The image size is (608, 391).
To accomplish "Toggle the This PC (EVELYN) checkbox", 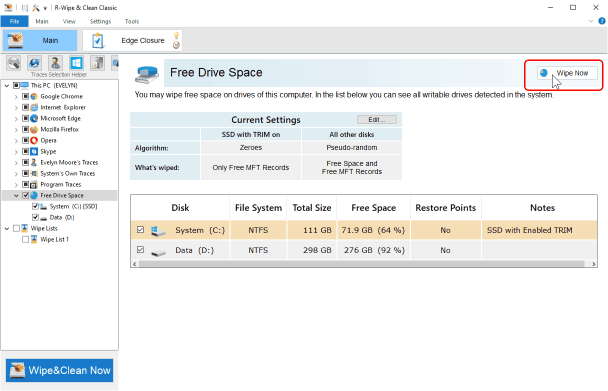I will coord(16,85).
